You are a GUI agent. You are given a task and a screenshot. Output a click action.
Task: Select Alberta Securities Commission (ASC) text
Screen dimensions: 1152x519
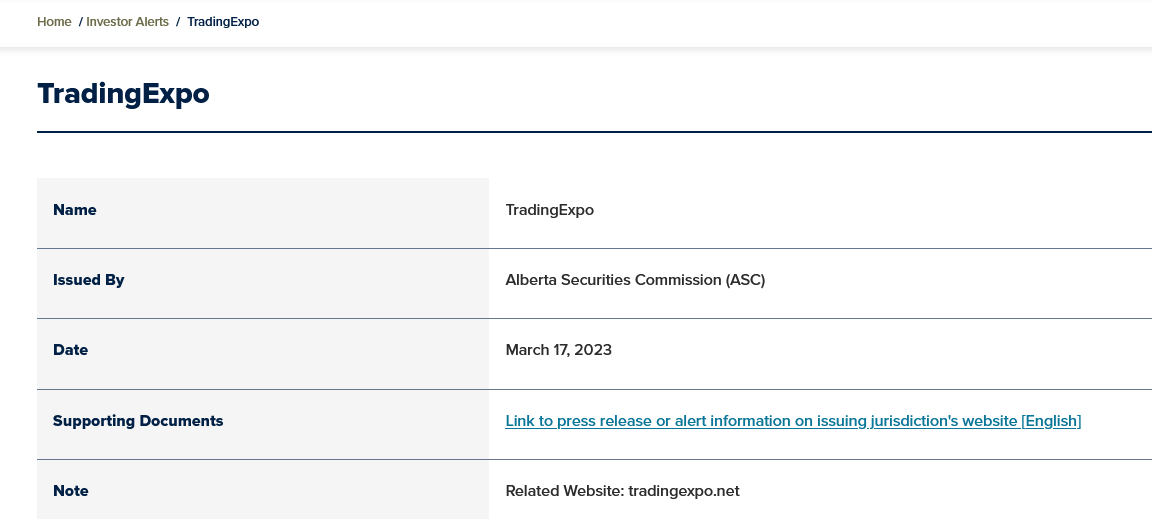(x=636, y=280)
